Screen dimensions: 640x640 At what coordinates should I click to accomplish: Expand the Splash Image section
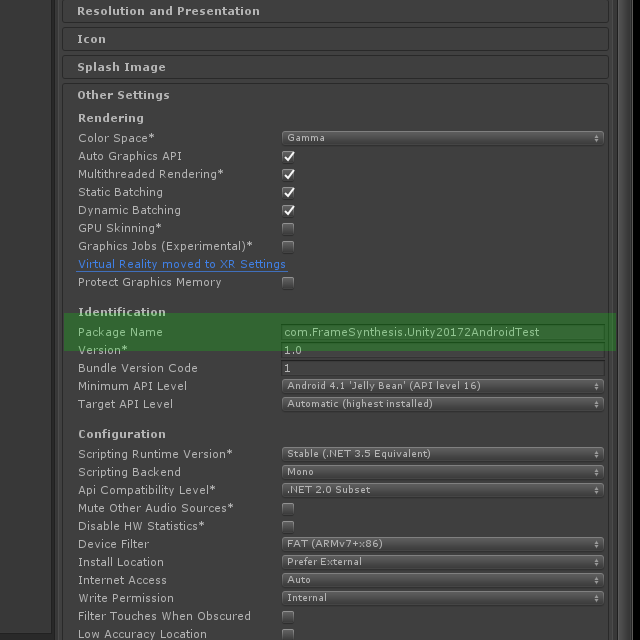coord(335,67)
